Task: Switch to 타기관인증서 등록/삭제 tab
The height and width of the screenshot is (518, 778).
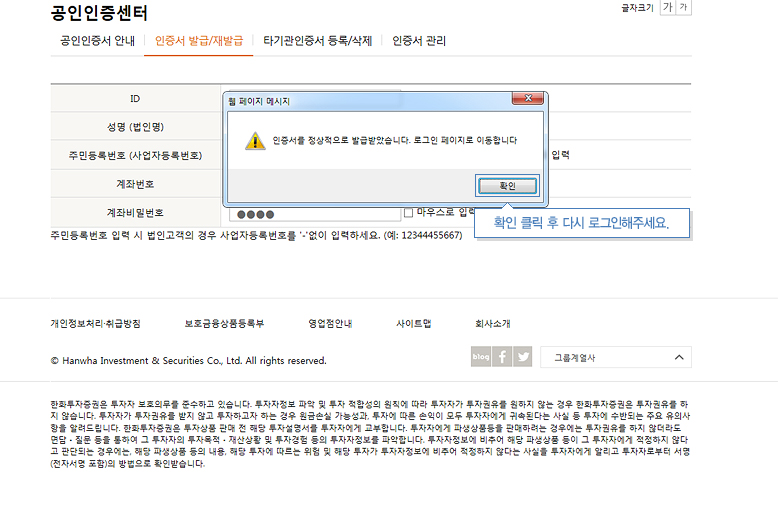Action: click(317, 41)
